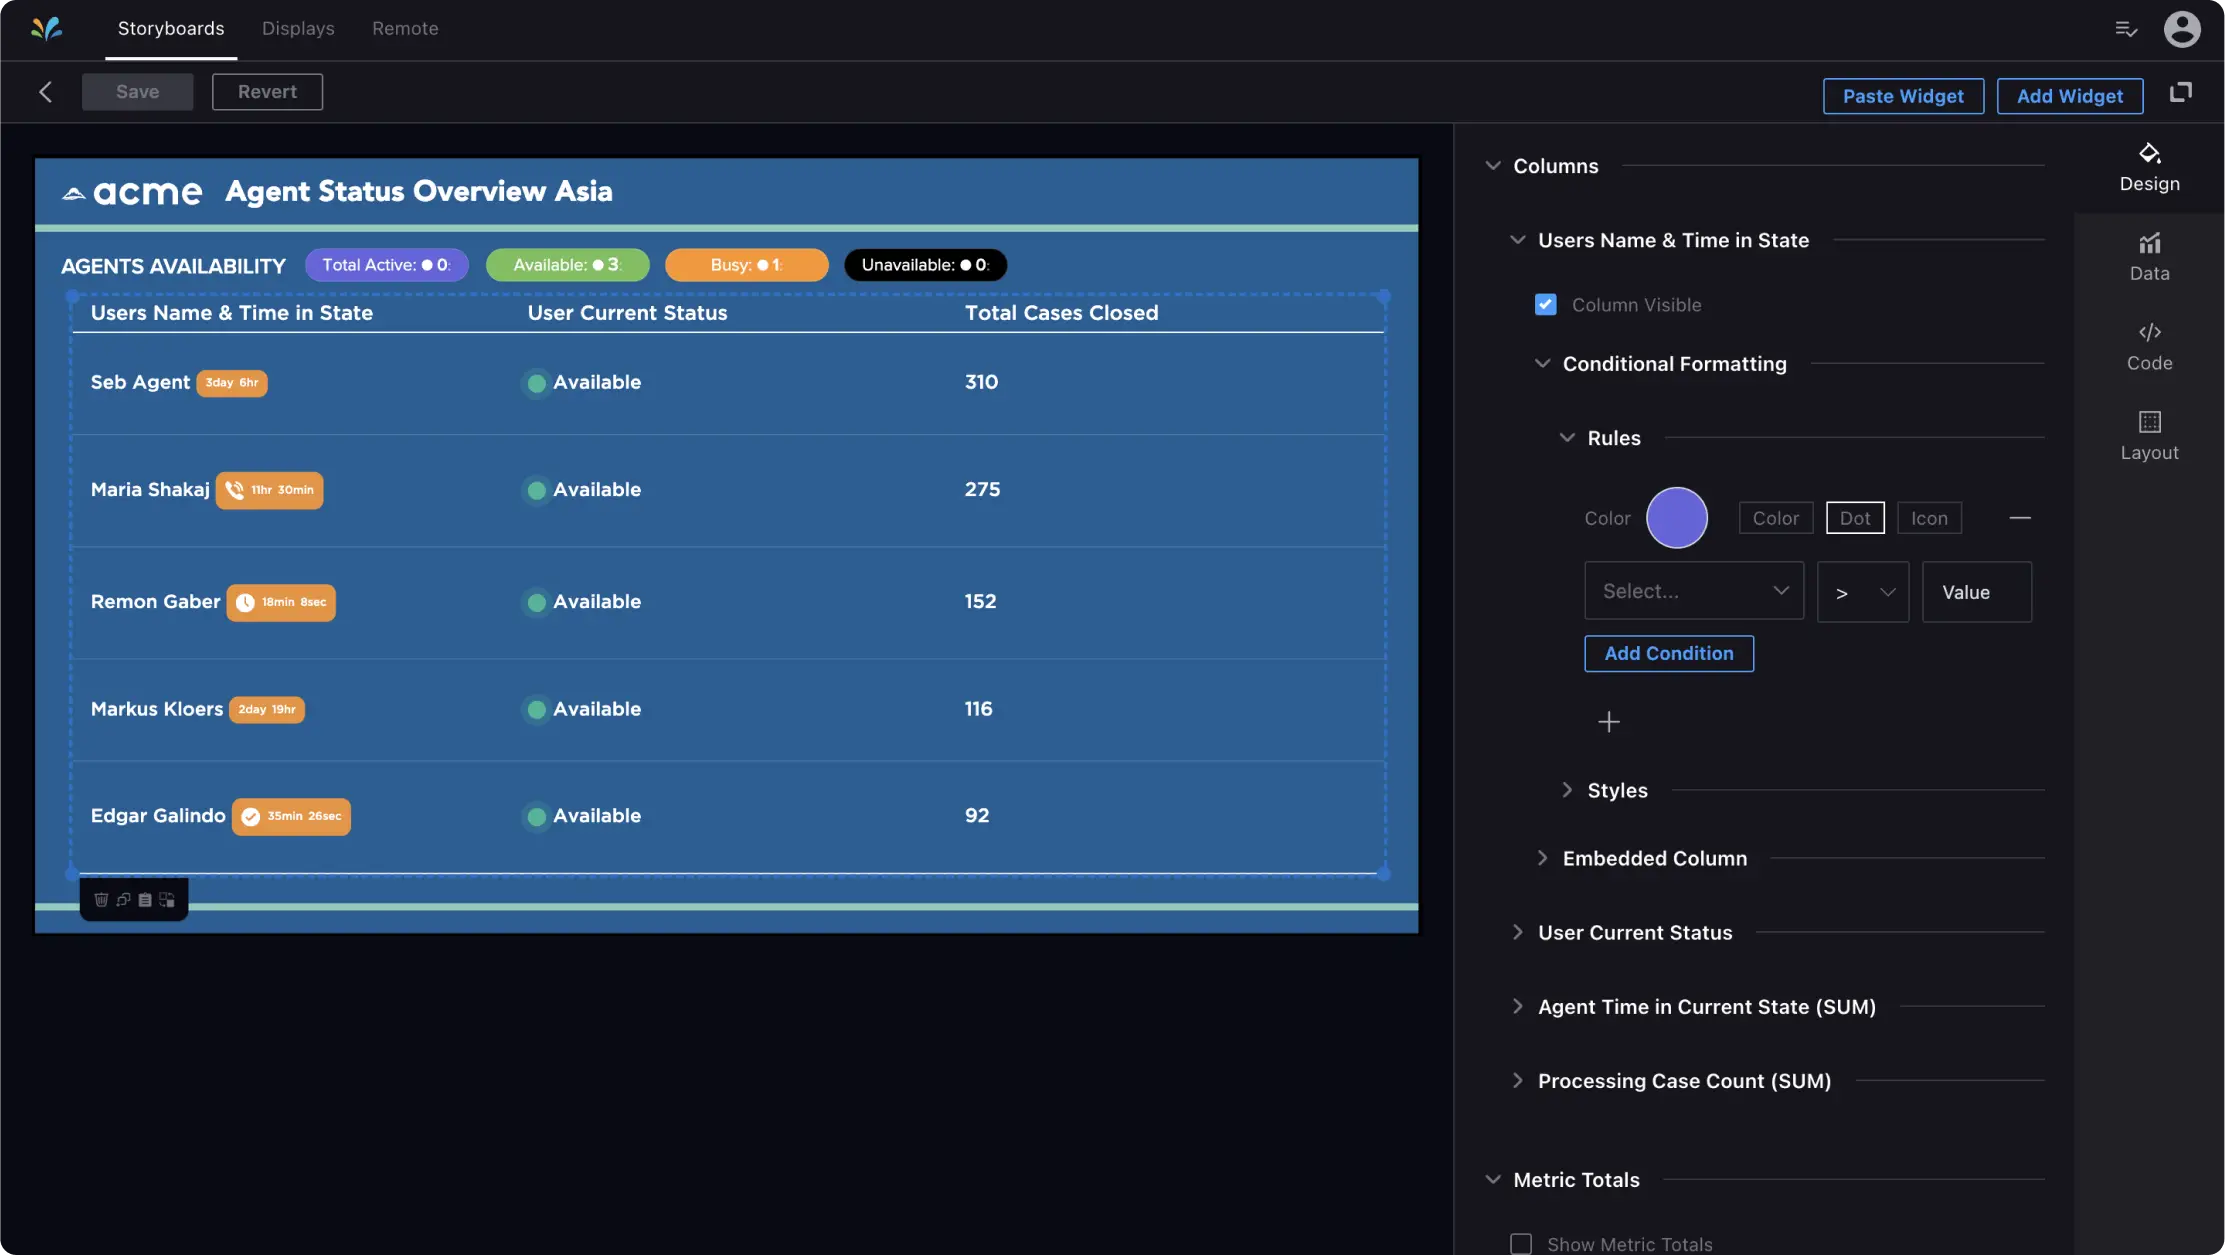Delete widget using the trash icon
Image resolution: width=2225 pixels, height=1255 pixels.
pos(101,900)
